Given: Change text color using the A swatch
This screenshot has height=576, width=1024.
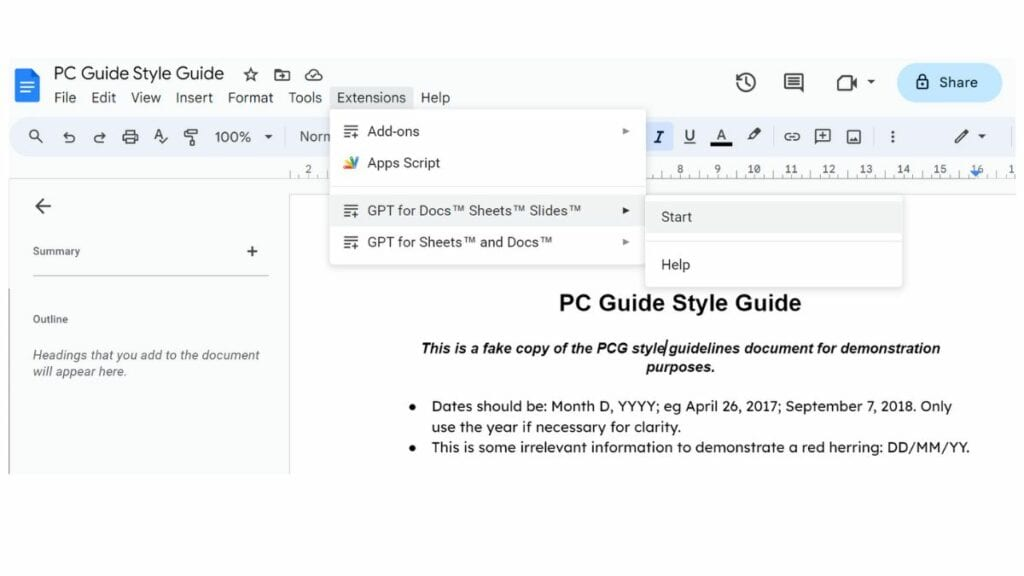Looking at the screenshot, I should pos(721,136).
